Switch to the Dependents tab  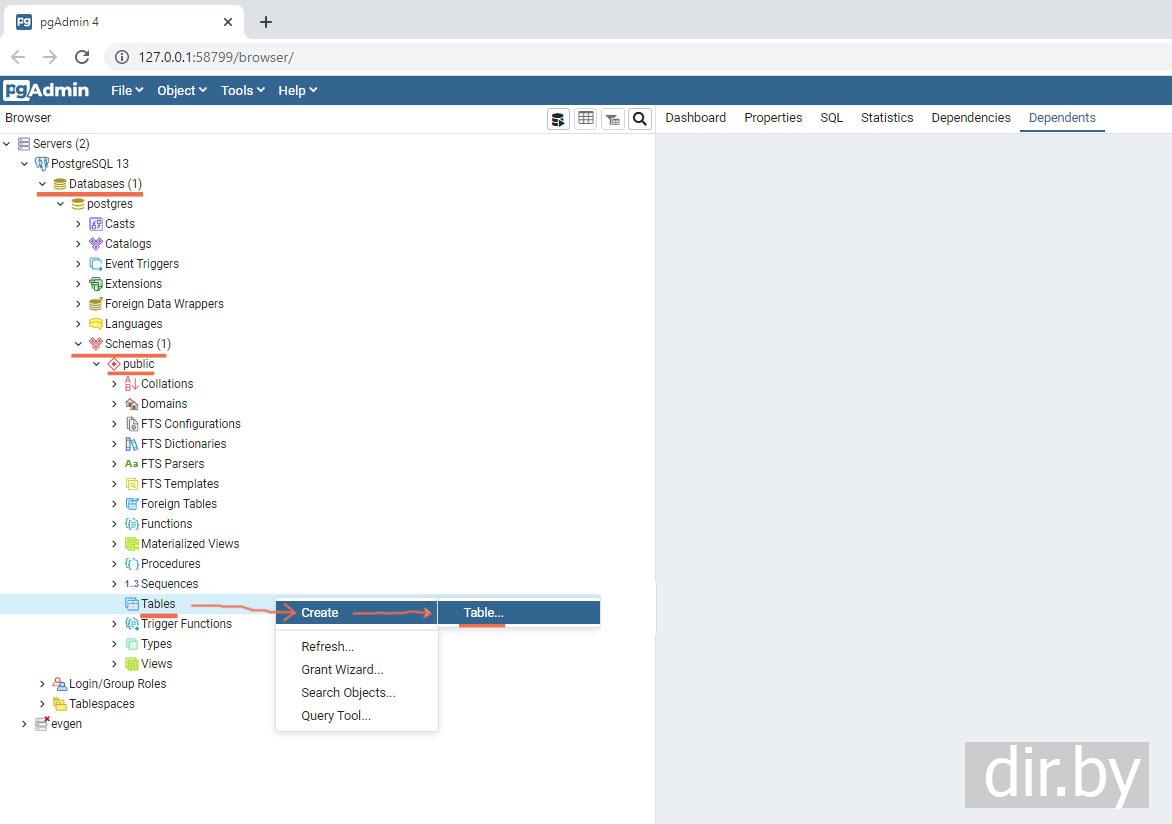click(x=1061, y=118)
